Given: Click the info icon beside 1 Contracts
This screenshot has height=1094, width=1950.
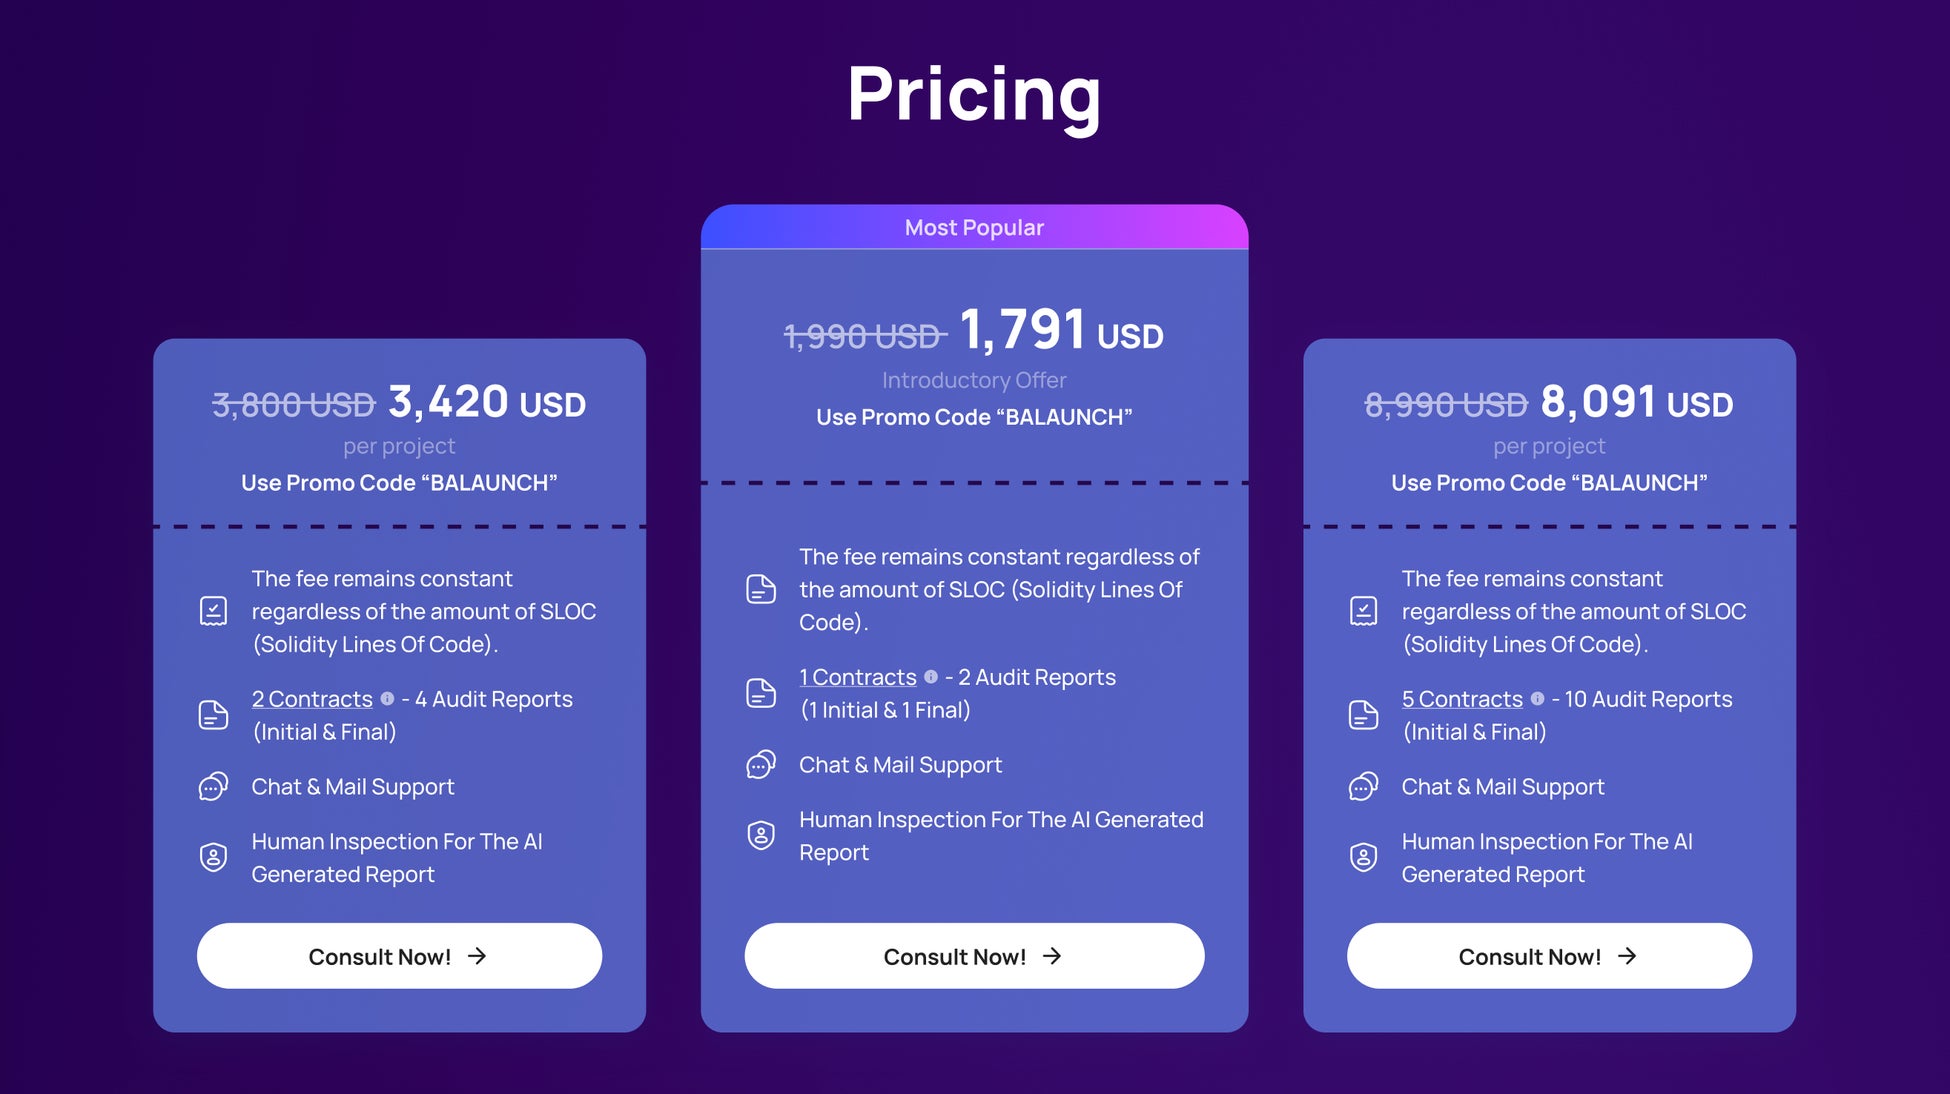Looking at the screenshot, I should 931,677.
